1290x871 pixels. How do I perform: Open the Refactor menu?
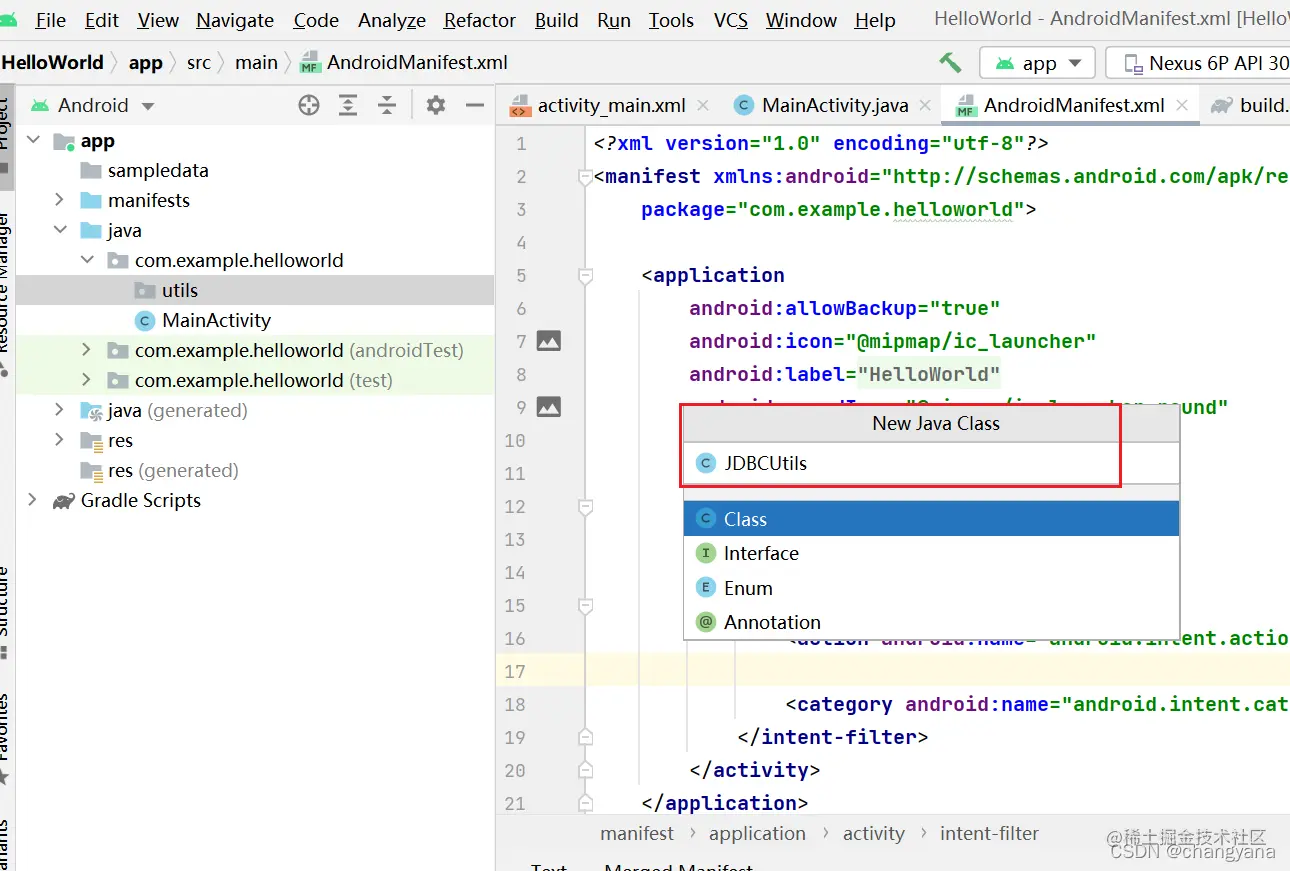pos(480,20)
